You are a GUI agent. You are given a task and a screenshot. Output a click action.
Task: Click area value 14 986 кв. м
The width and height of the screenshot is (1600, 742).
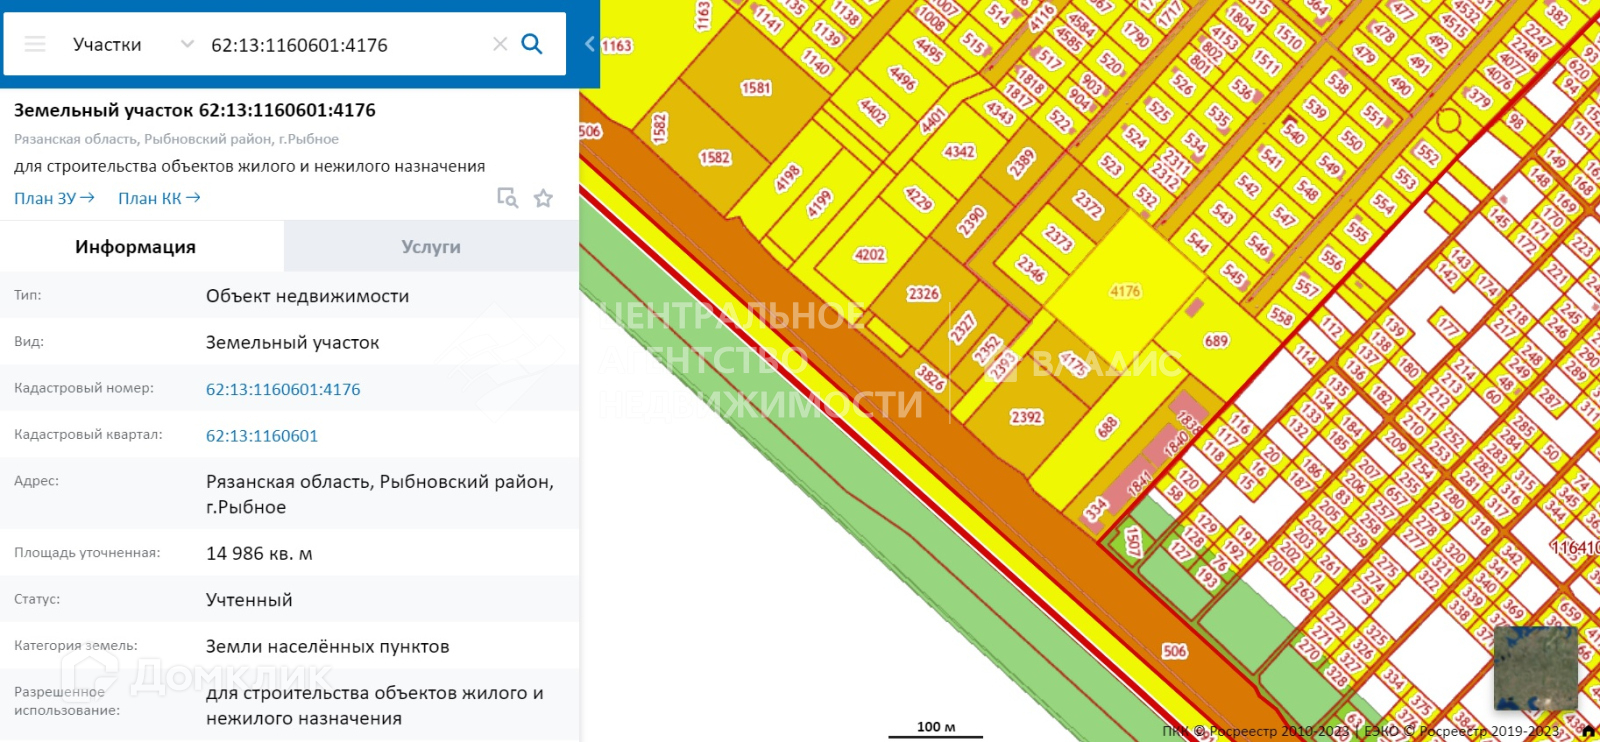(x=259, y=553)
